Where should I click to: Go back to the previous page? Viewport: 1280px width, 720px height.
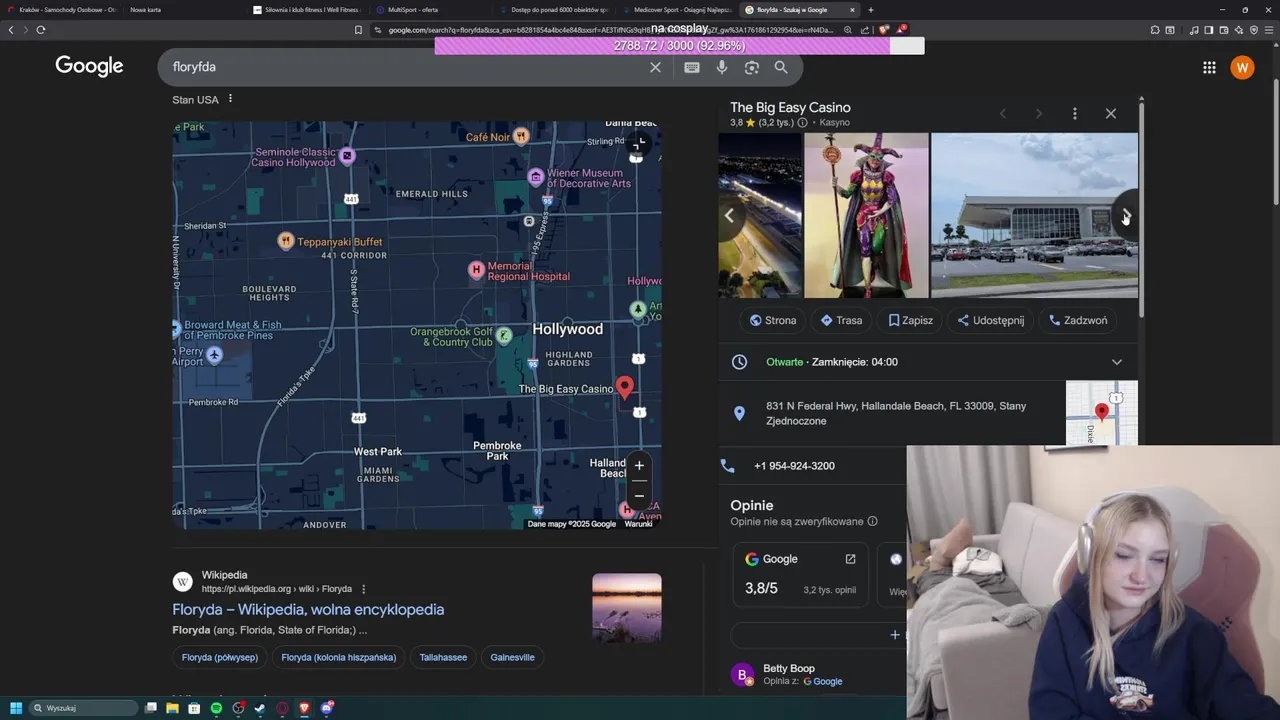11,30
